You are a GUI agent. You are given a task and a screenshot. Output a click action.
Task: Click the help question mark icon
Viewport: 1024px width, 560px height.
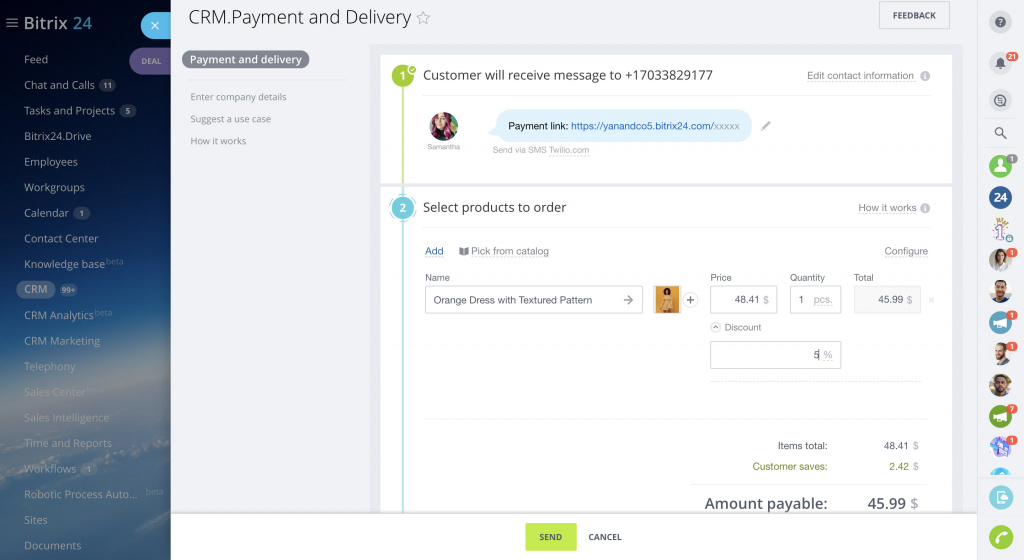[1000, 22]
